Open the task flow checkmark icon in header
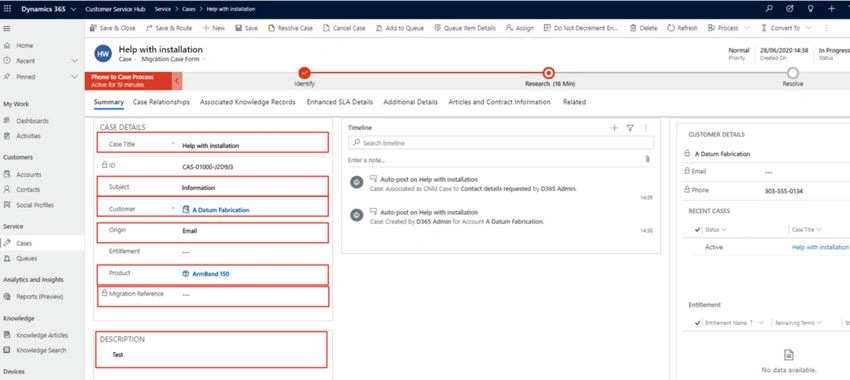This screenshot has width=850, height=380. pos(790,9)
